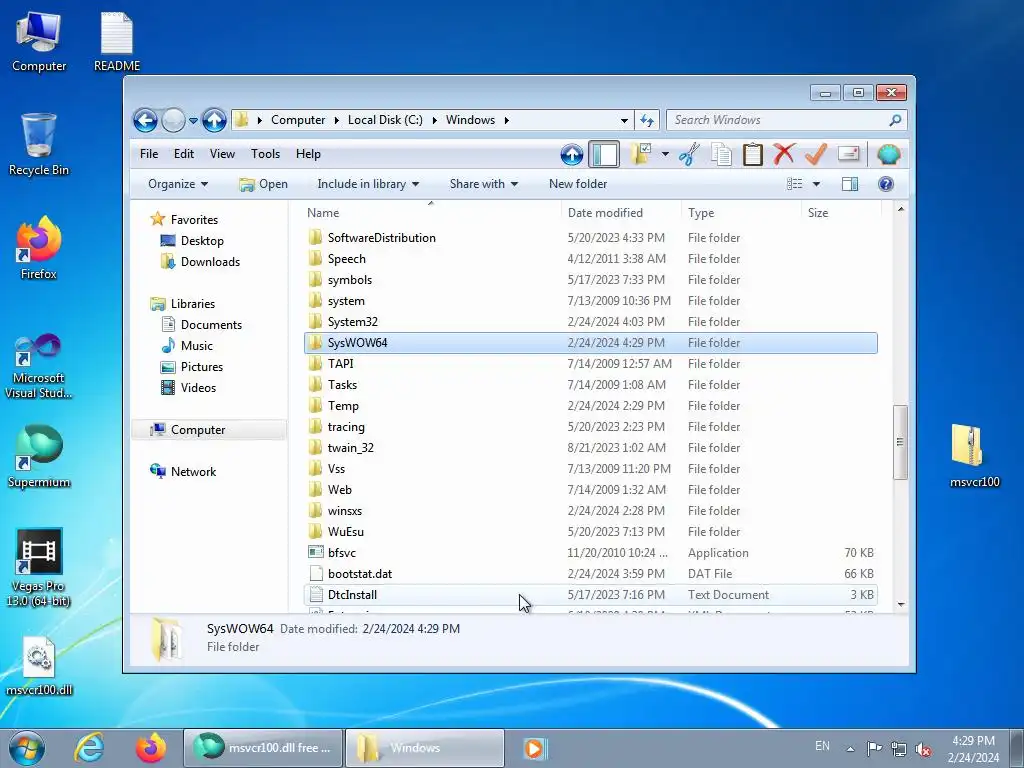The width and height of the screenshot is (1024, 768).
Task: Sort by the Name column header
Action: (431, 213)
